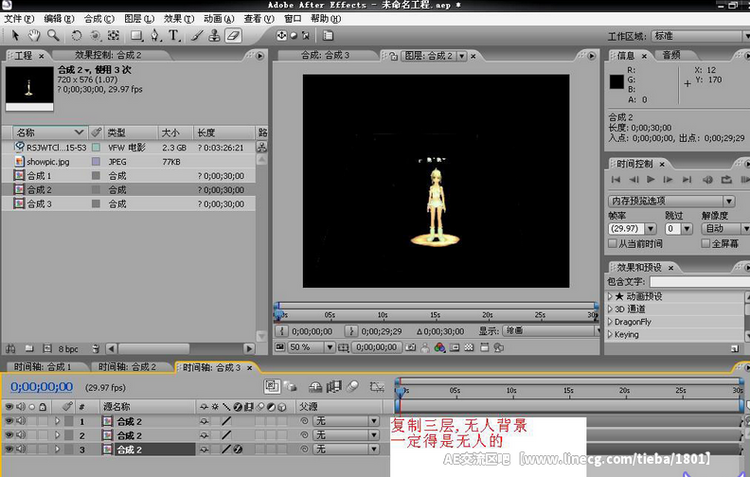Click the set in point brace button
750x477 pixels.
(x=282, y=331)
